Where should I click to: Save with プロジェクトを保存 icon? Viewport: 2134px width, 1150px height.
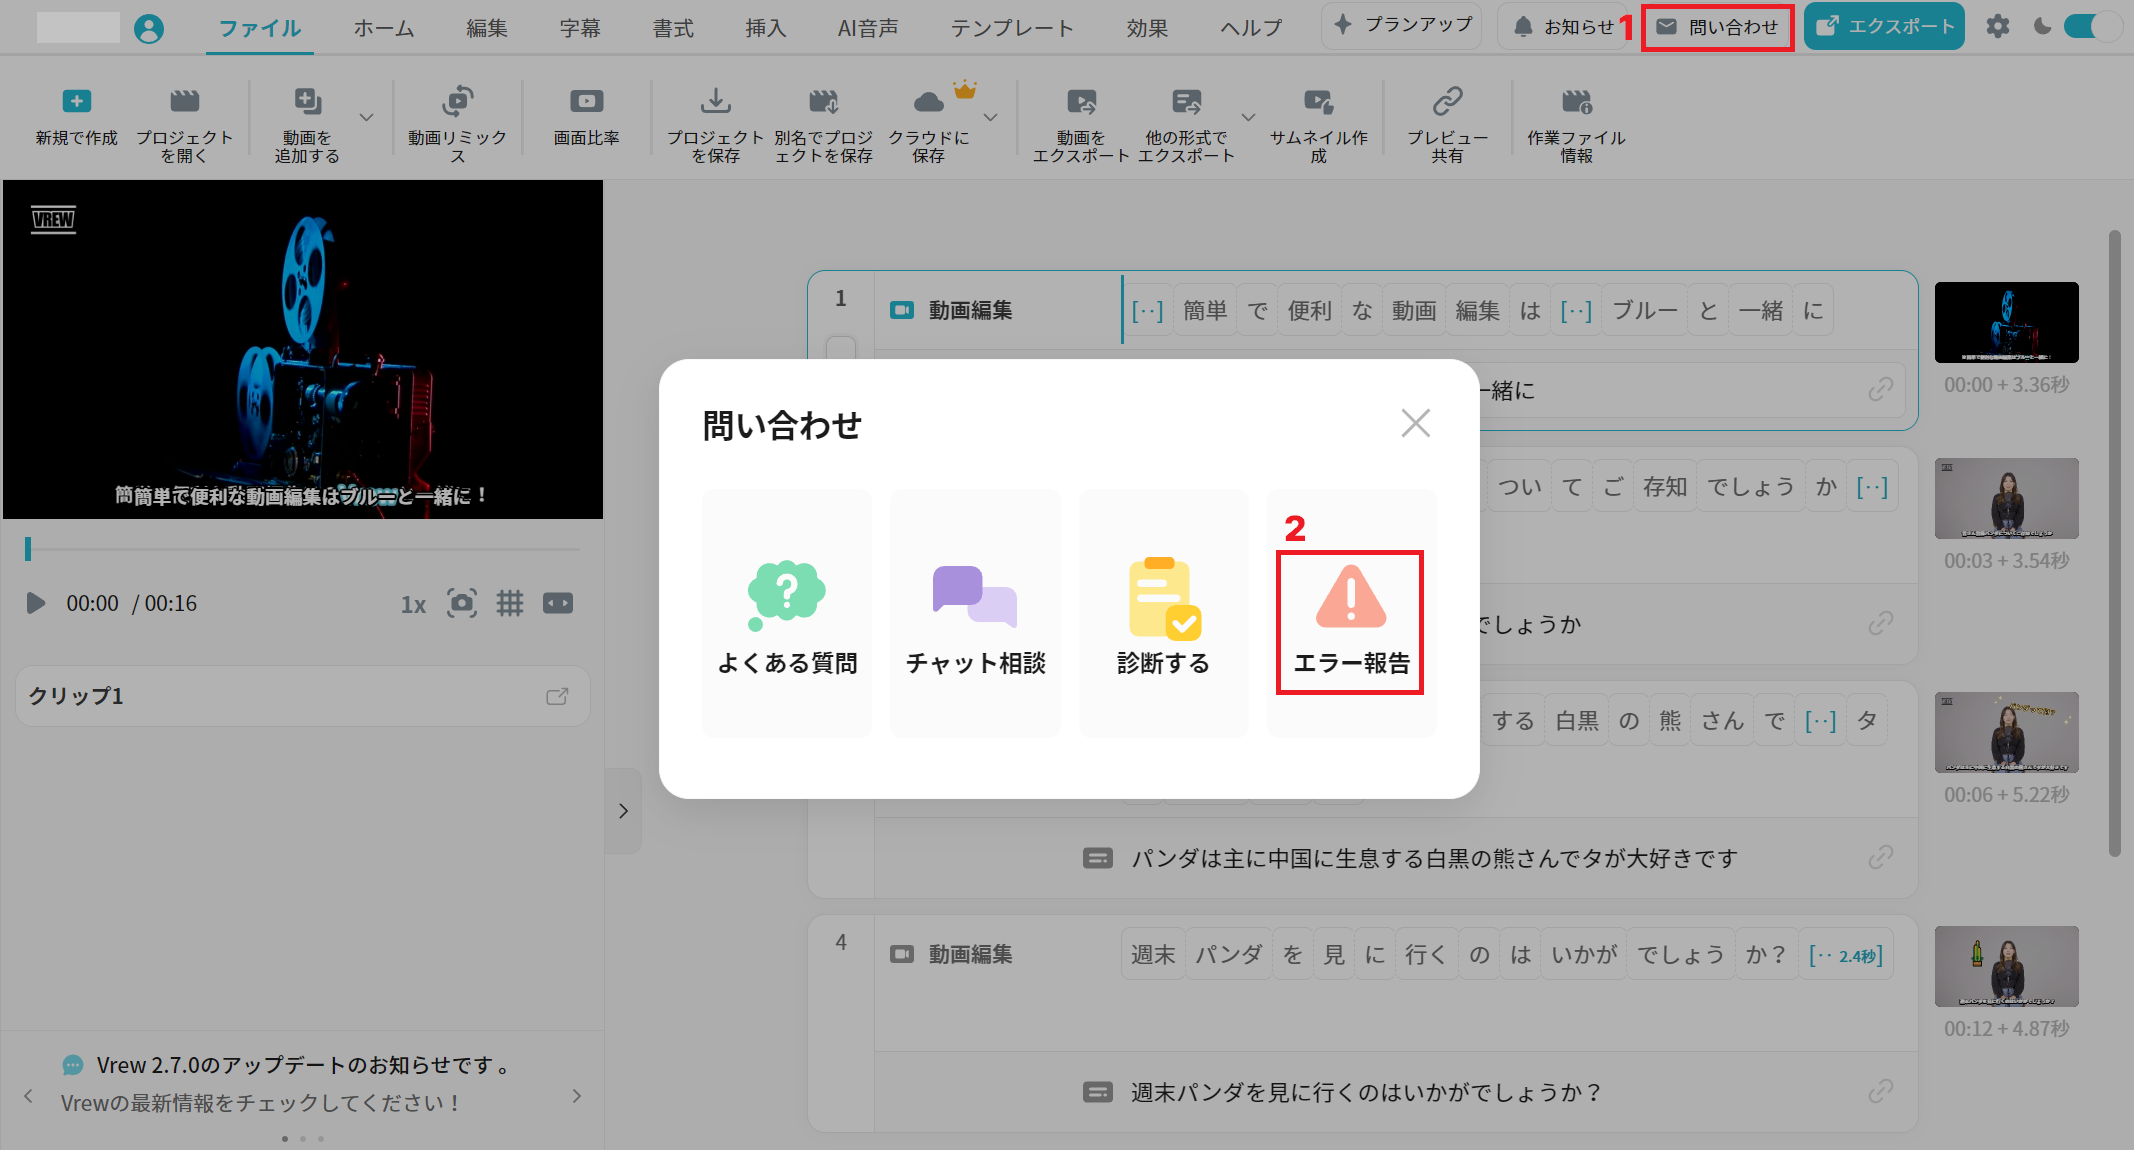pos(715,101)
